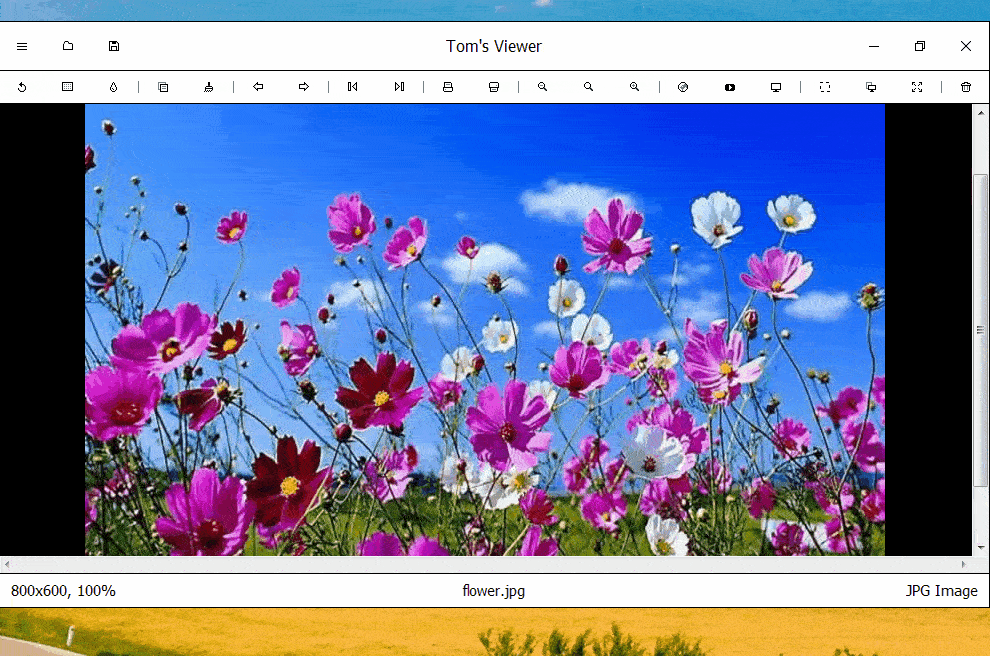Click the horizontal scrollbar right arrow
The image size is (990, 656).
[963, 564]
